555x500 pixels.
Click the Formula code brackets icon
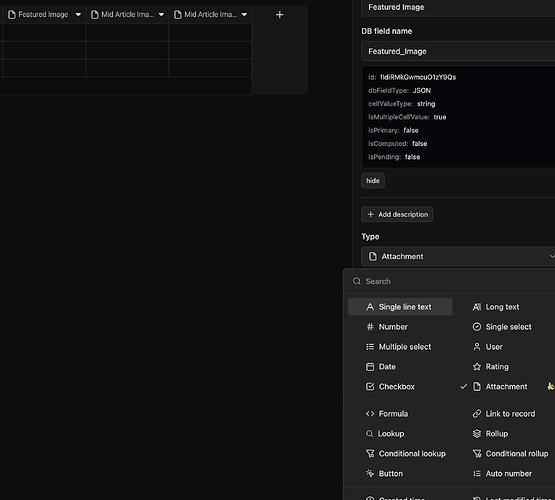coord(370,414)
